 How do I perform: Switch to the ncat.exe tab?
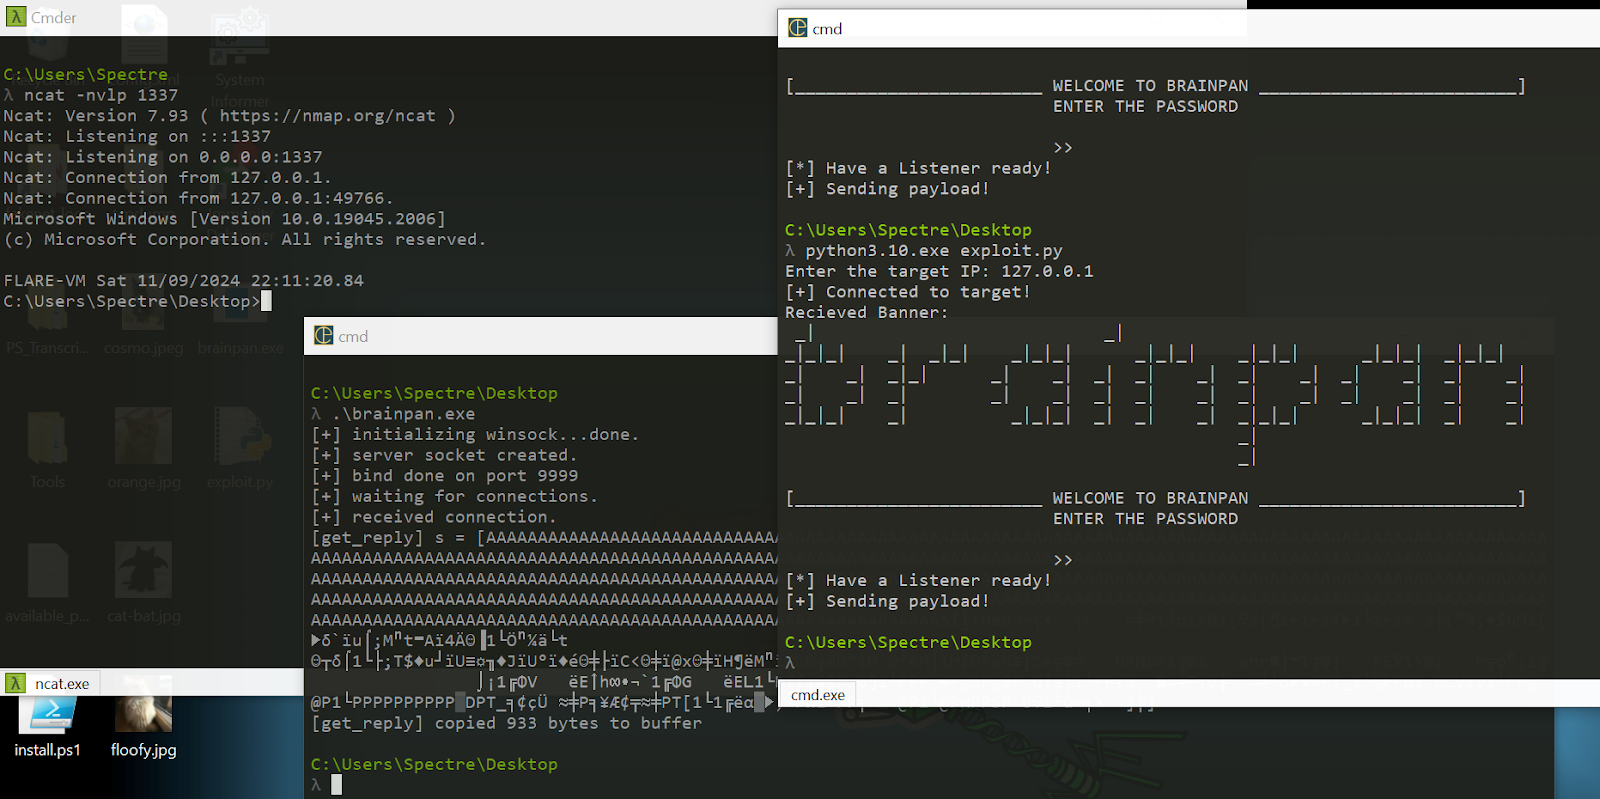[x=49, y=683]
